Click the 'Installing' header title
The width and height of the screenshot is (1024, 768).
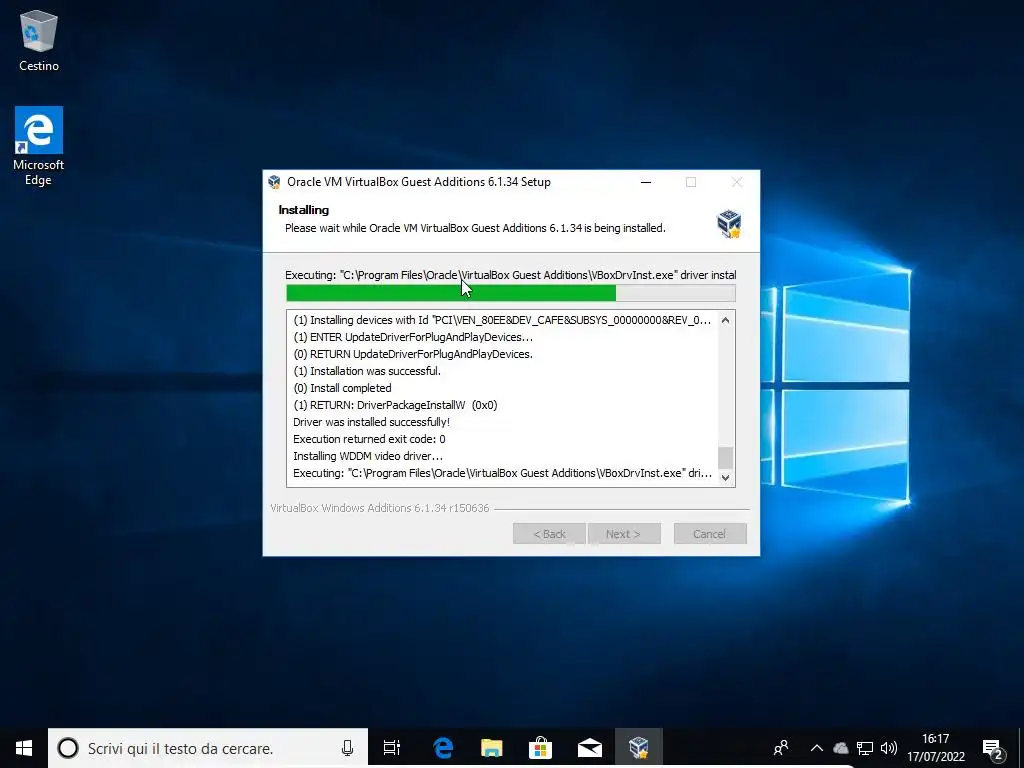click(x=304, y=210)
